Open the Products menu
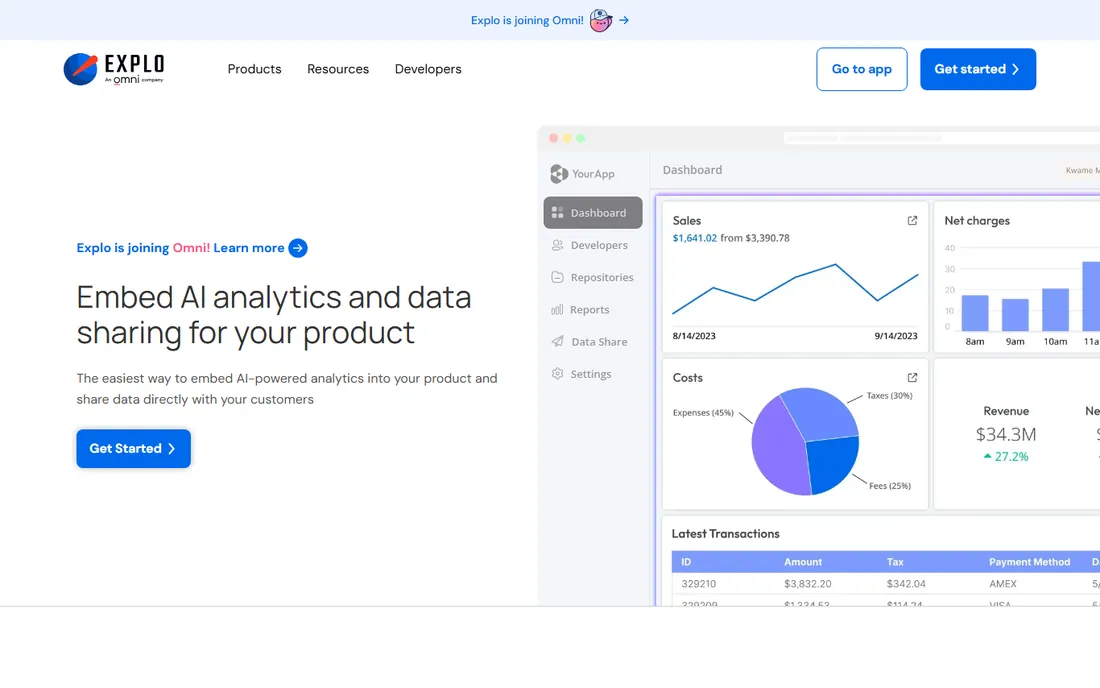 click(x=254, y=69)
